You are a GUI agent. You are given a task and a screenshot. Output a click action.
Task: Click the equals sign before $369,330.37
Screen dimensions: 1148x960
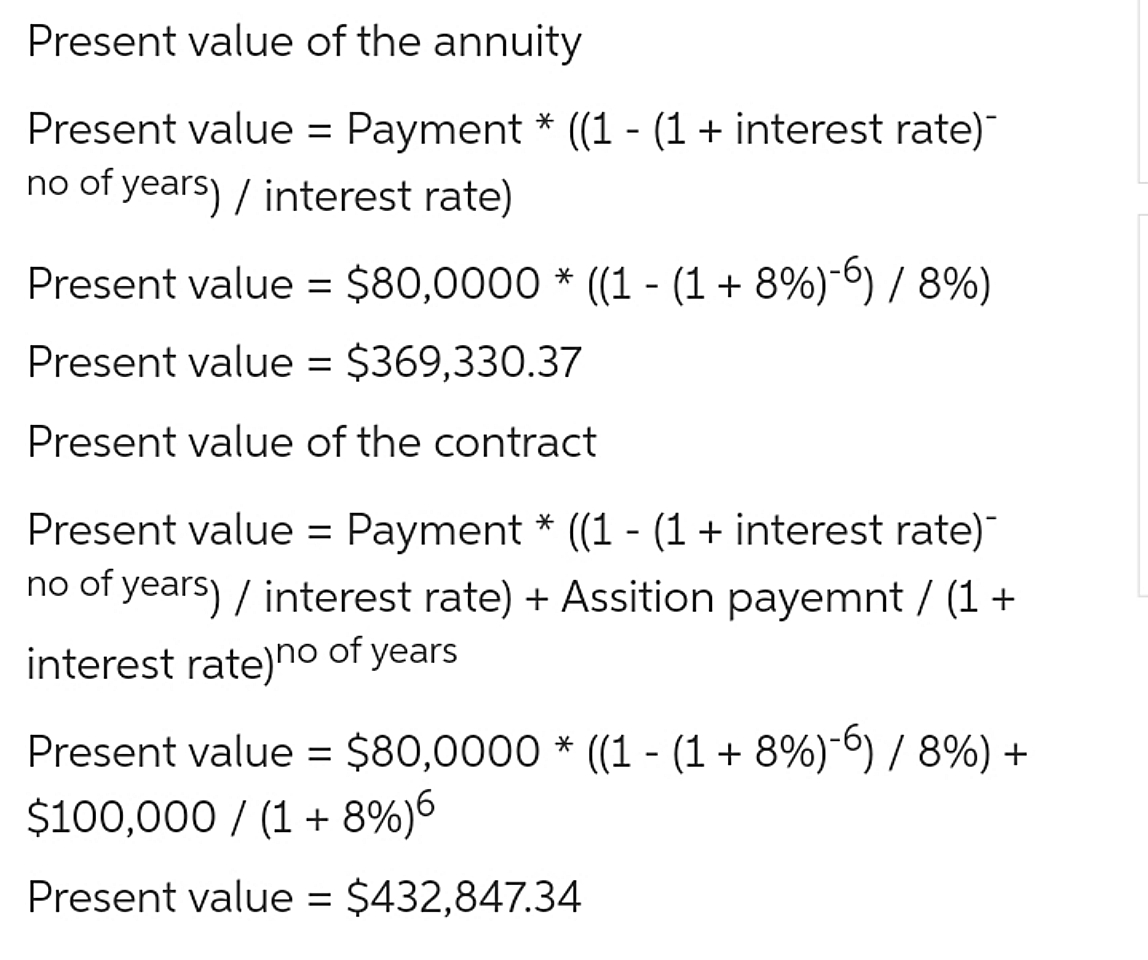(x=318, y=362)
